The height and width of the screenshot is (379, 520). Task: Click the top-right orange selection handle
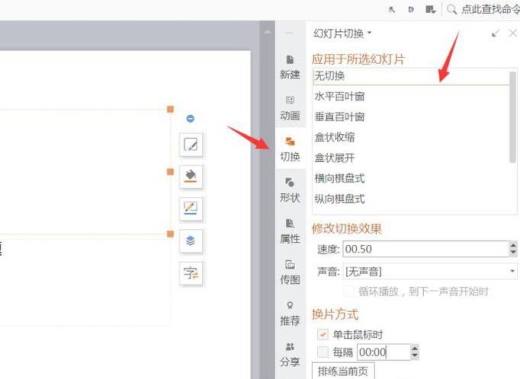point(170,109)
